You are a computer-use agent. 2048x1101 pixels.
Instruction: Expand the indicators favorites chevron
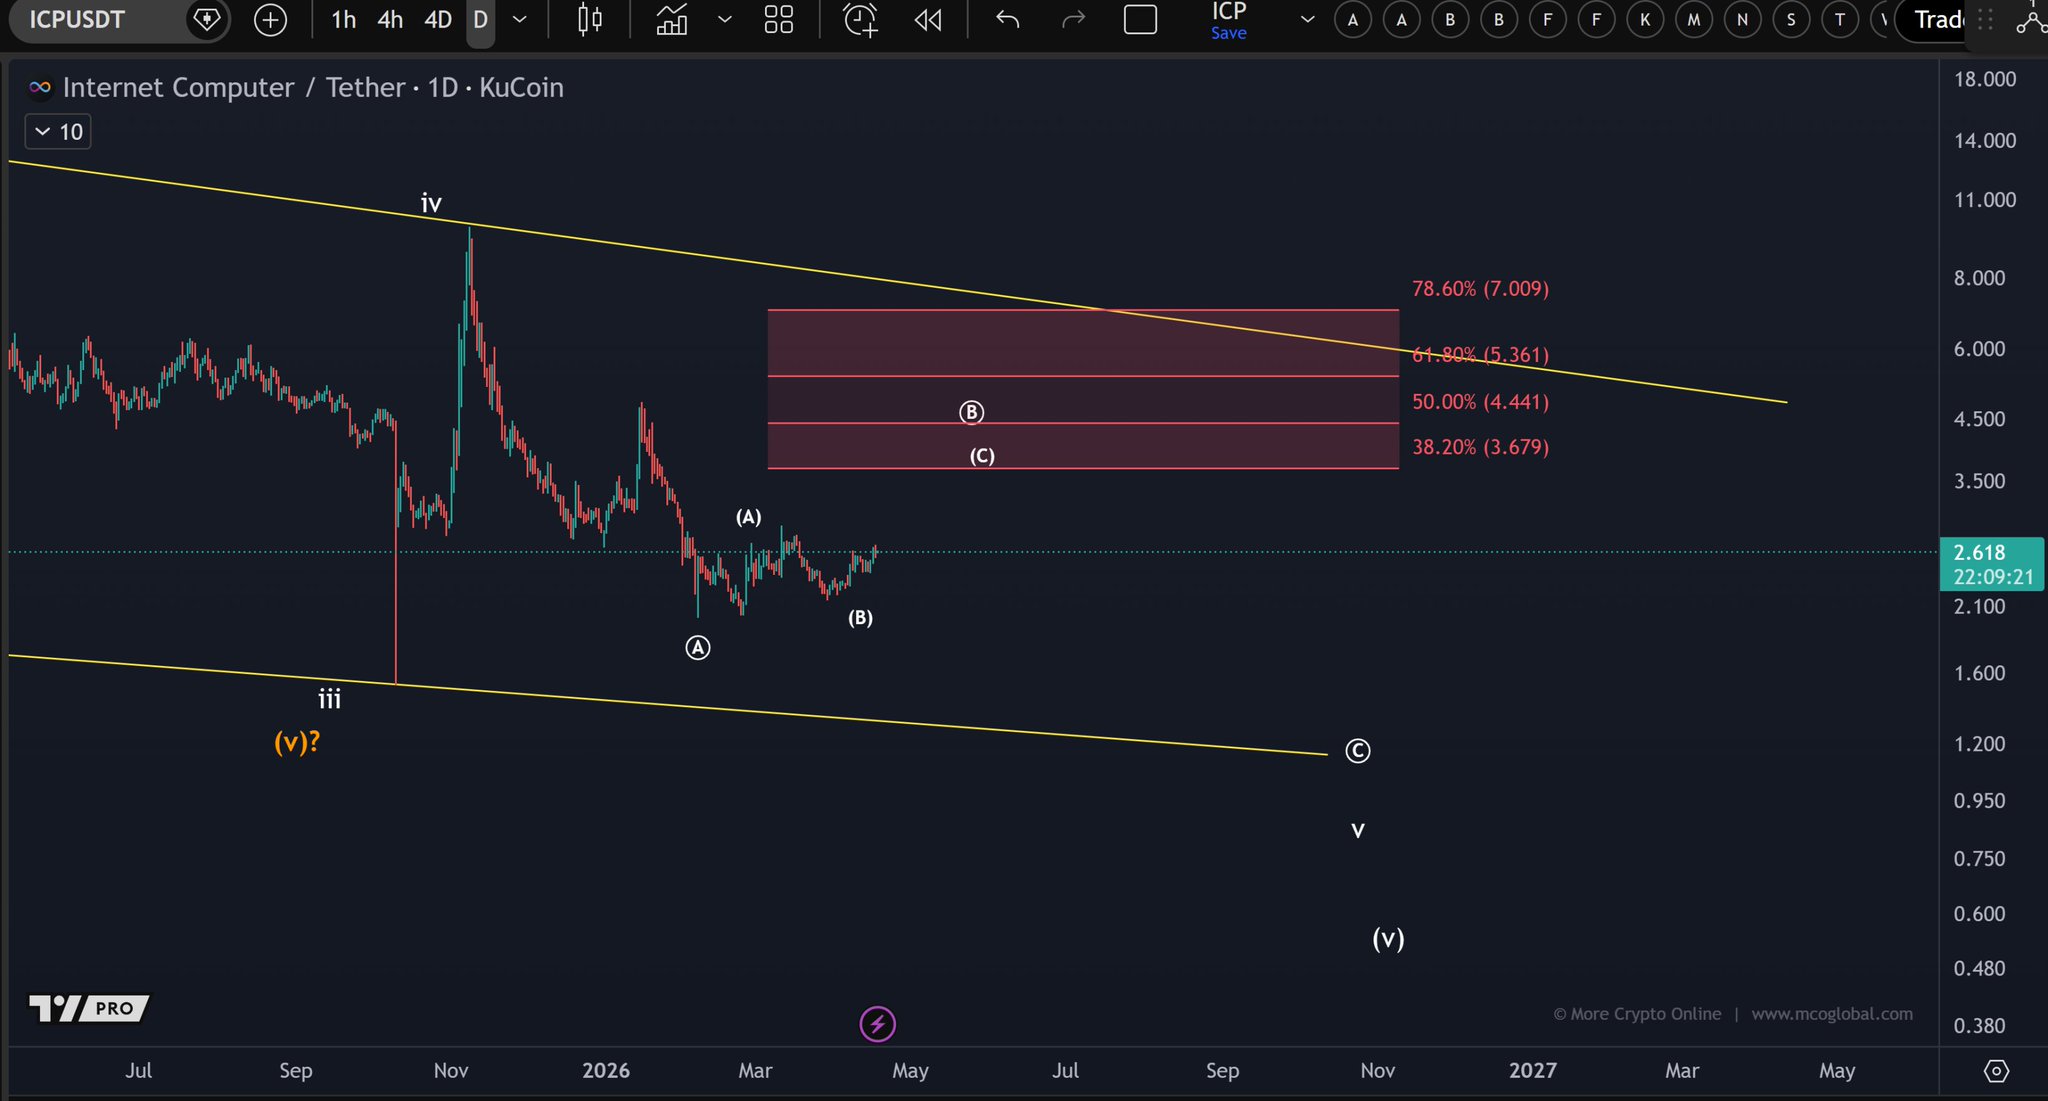[x=725, y=19]
